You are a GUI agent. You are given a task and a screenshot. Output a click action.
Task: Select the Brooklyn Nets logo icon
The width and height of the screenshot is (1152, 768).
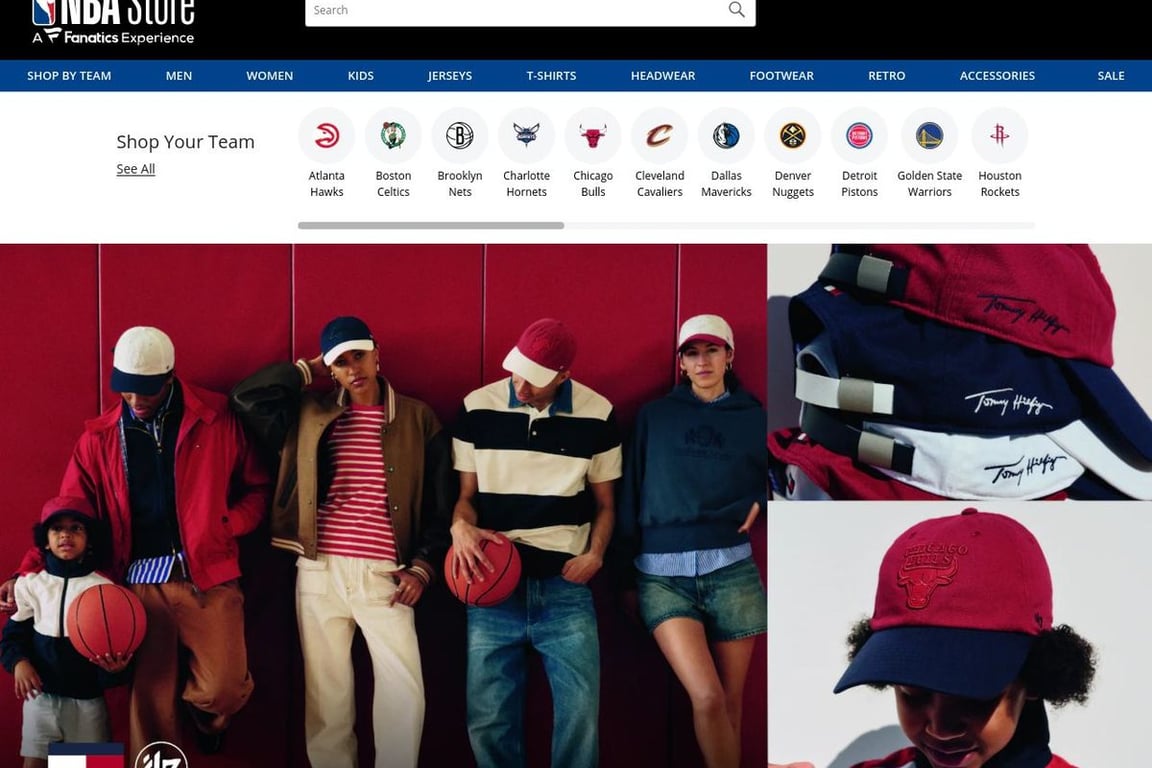click(x=460, y=136)
